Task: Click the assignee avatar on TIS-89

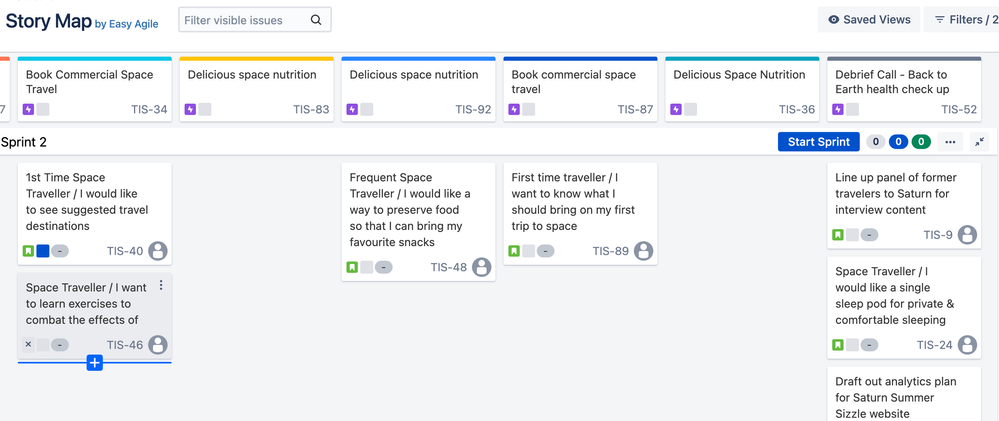Action: [x=643, y=251]
